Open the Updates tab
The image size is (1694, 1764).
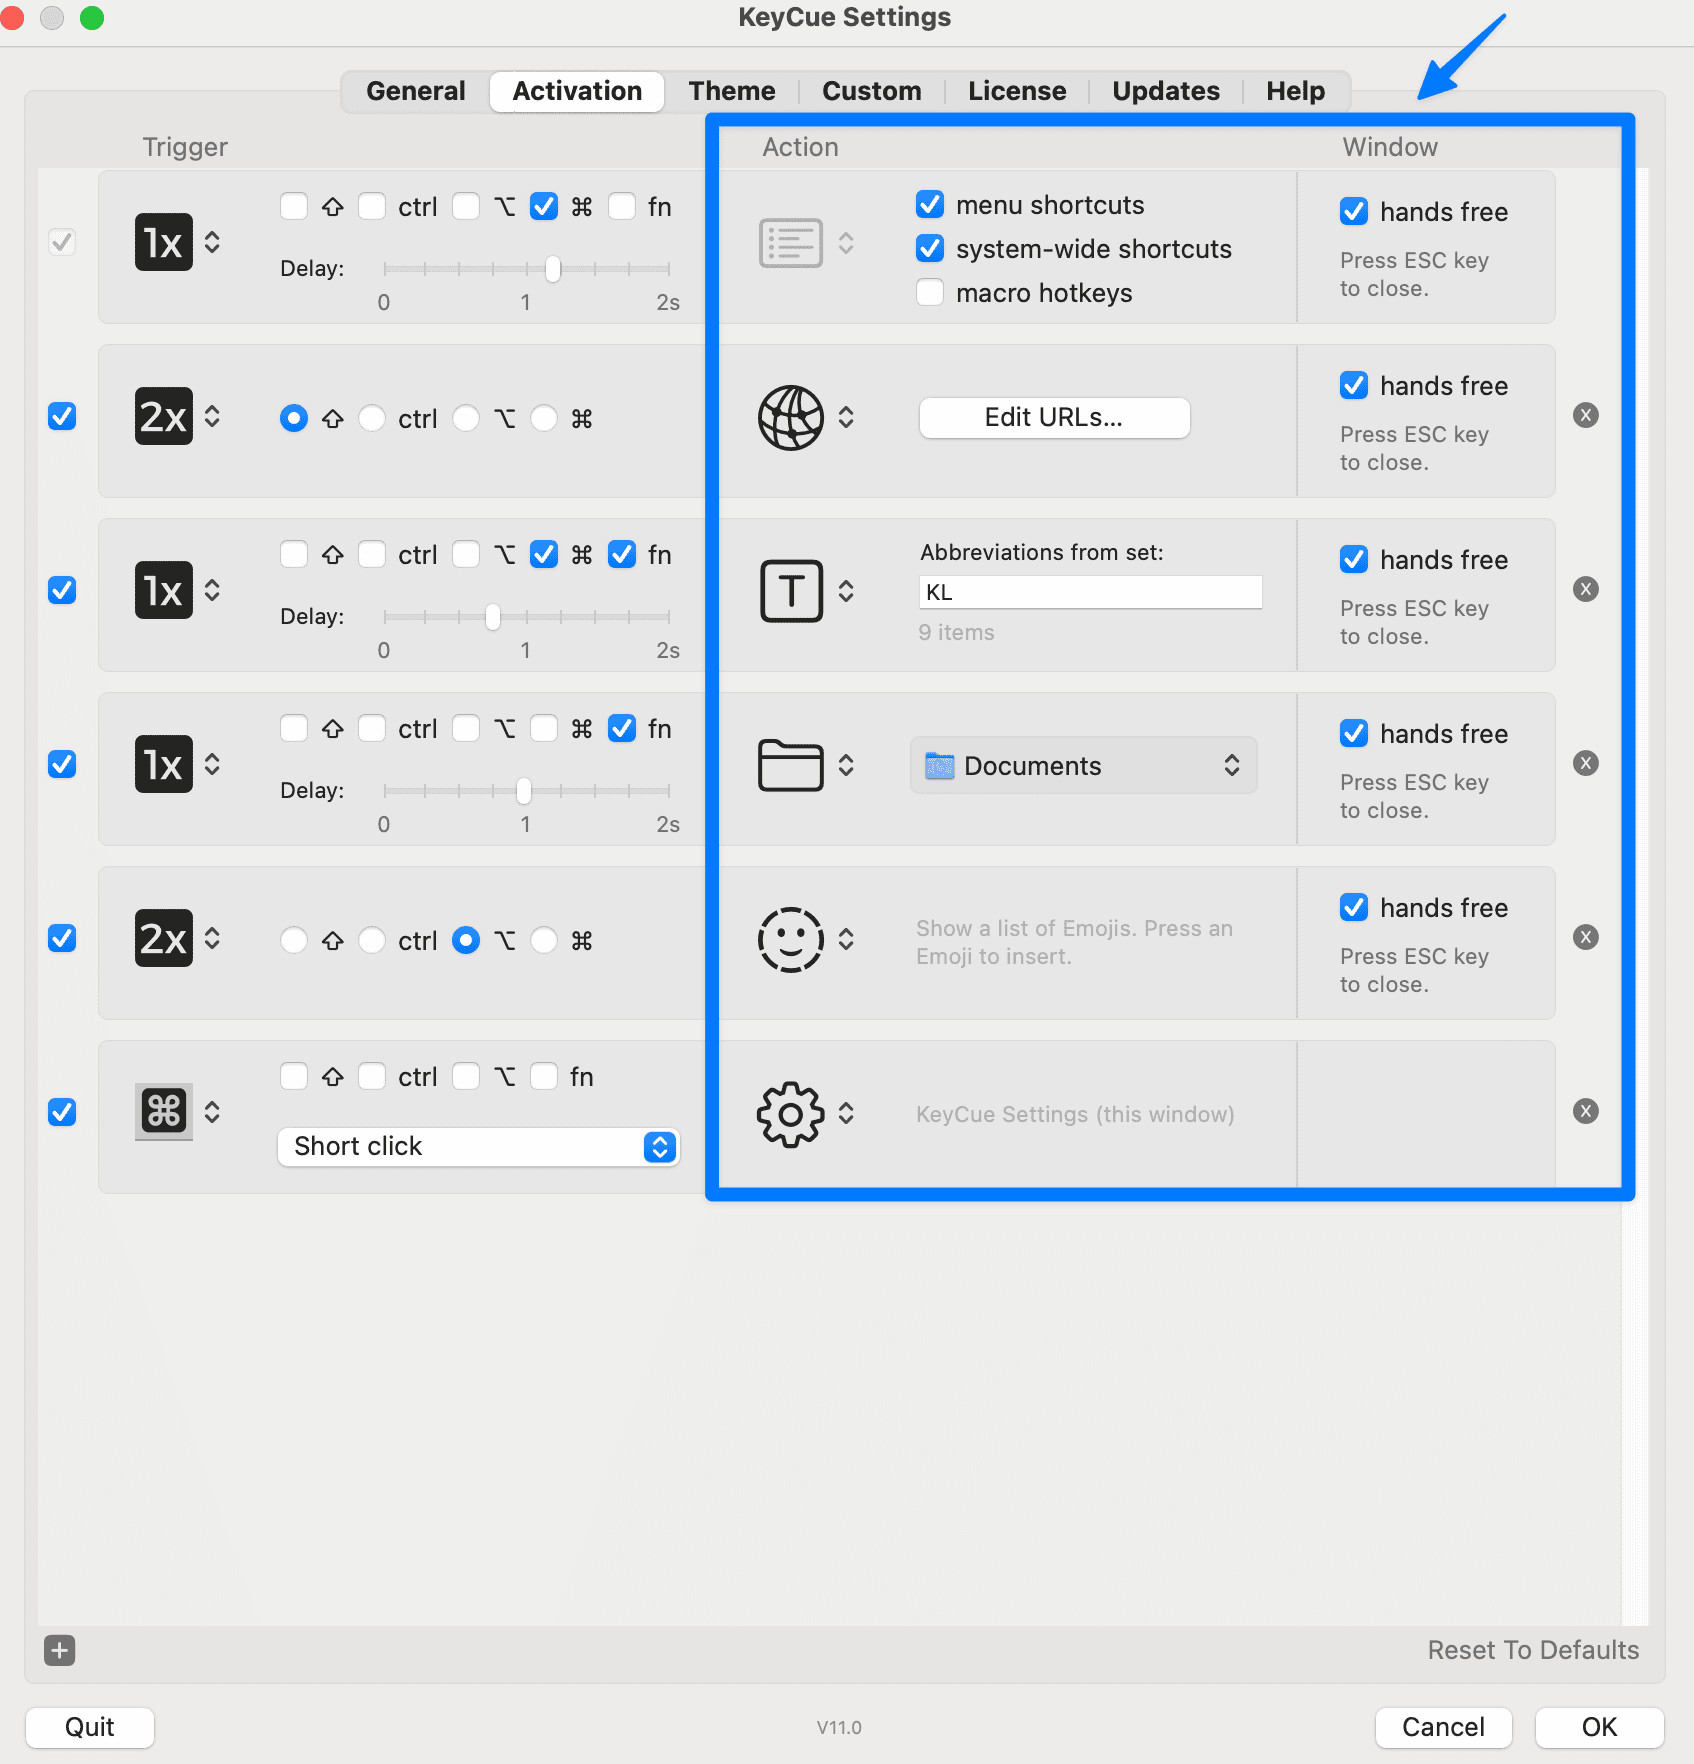[1166, 91]
